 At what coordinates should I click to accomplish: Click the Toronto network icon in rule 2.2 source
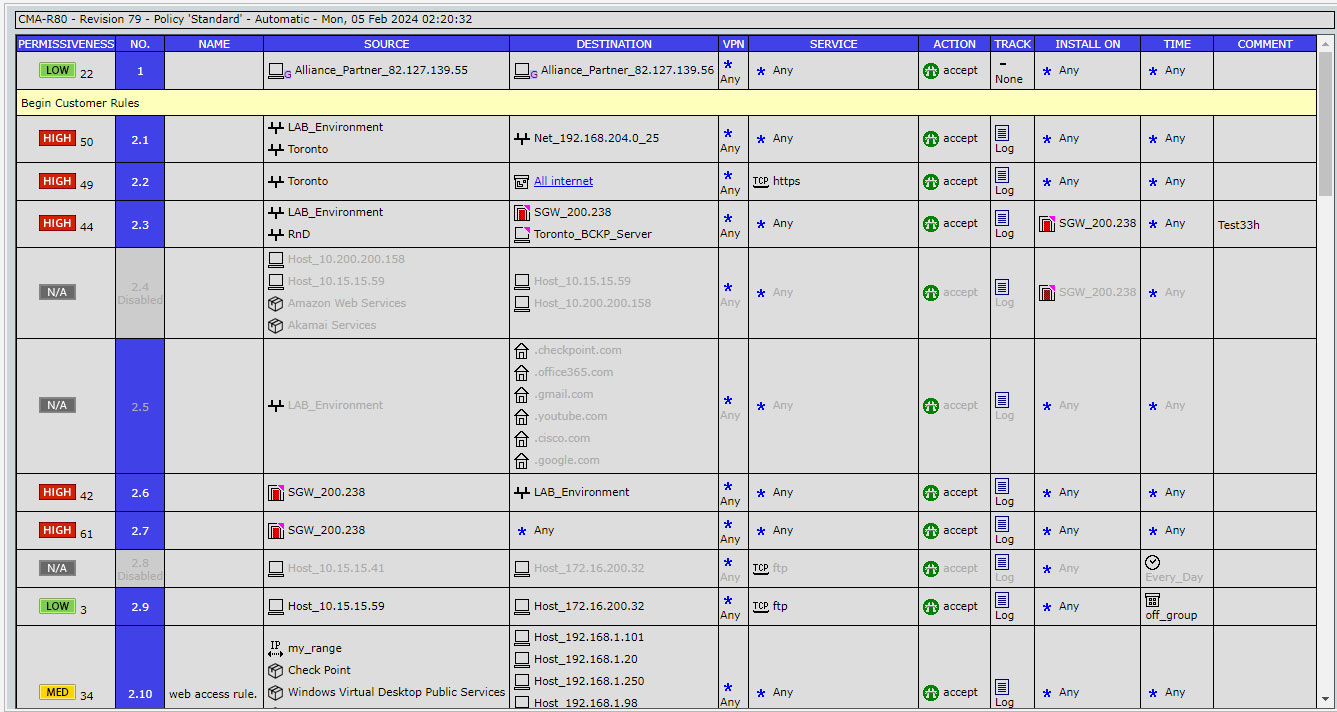[x=277, y=181]
